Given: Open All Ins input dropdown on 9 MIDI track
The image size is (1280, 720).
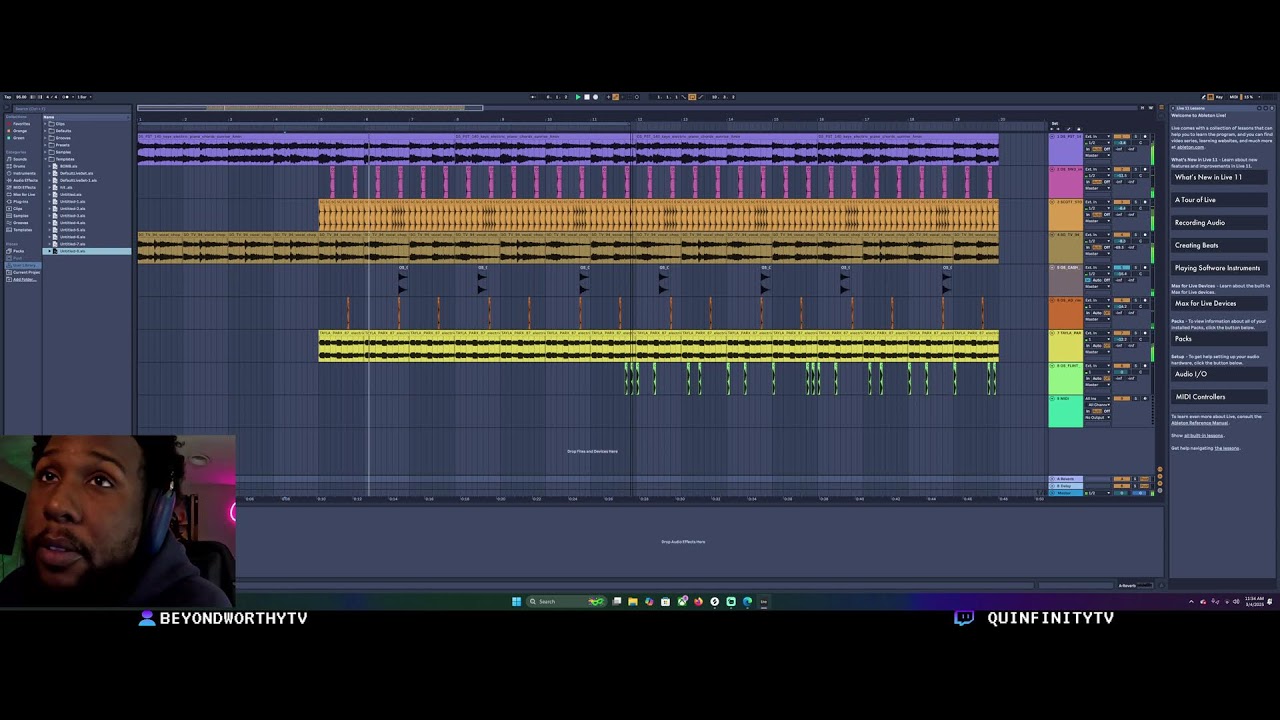Looking at the screenshot, I should [x=1097, y=398].
